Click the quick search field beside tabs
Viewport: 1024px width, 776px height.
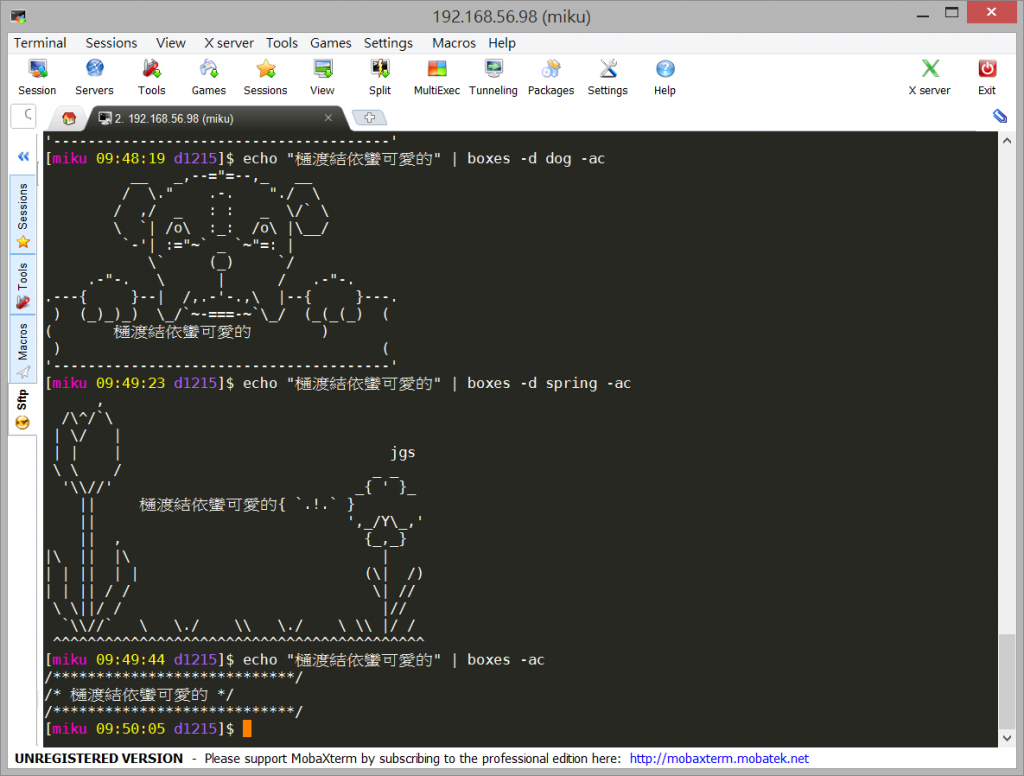point(24,116)
